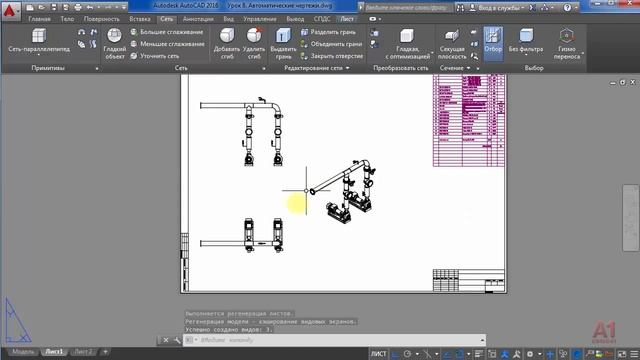Open the quick access toolbar customize dropdown
640x360 pixels.
[x=124, y=7]
